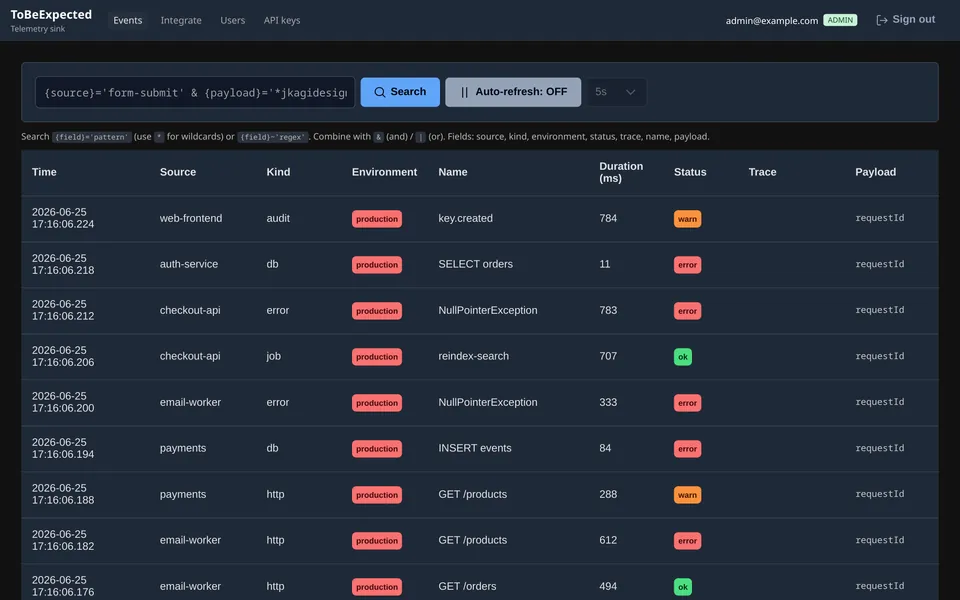Click the warn status badge for key.created
The height and width of the screenshot is (600, 960).
point(687,219)
